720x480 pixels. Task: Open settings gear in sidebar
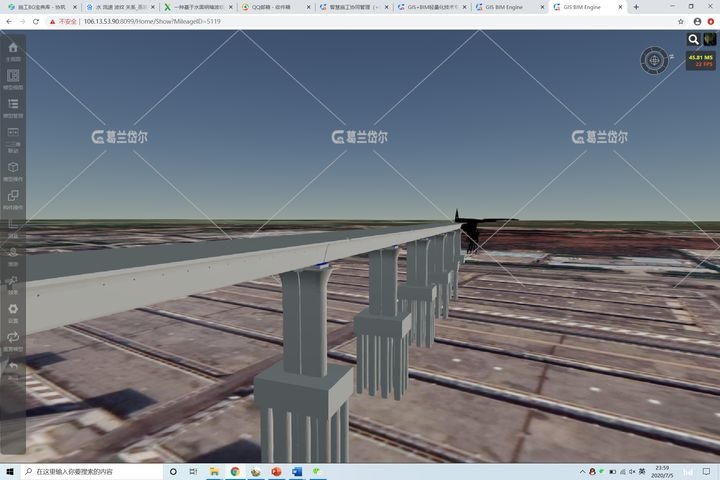point(13,309)
